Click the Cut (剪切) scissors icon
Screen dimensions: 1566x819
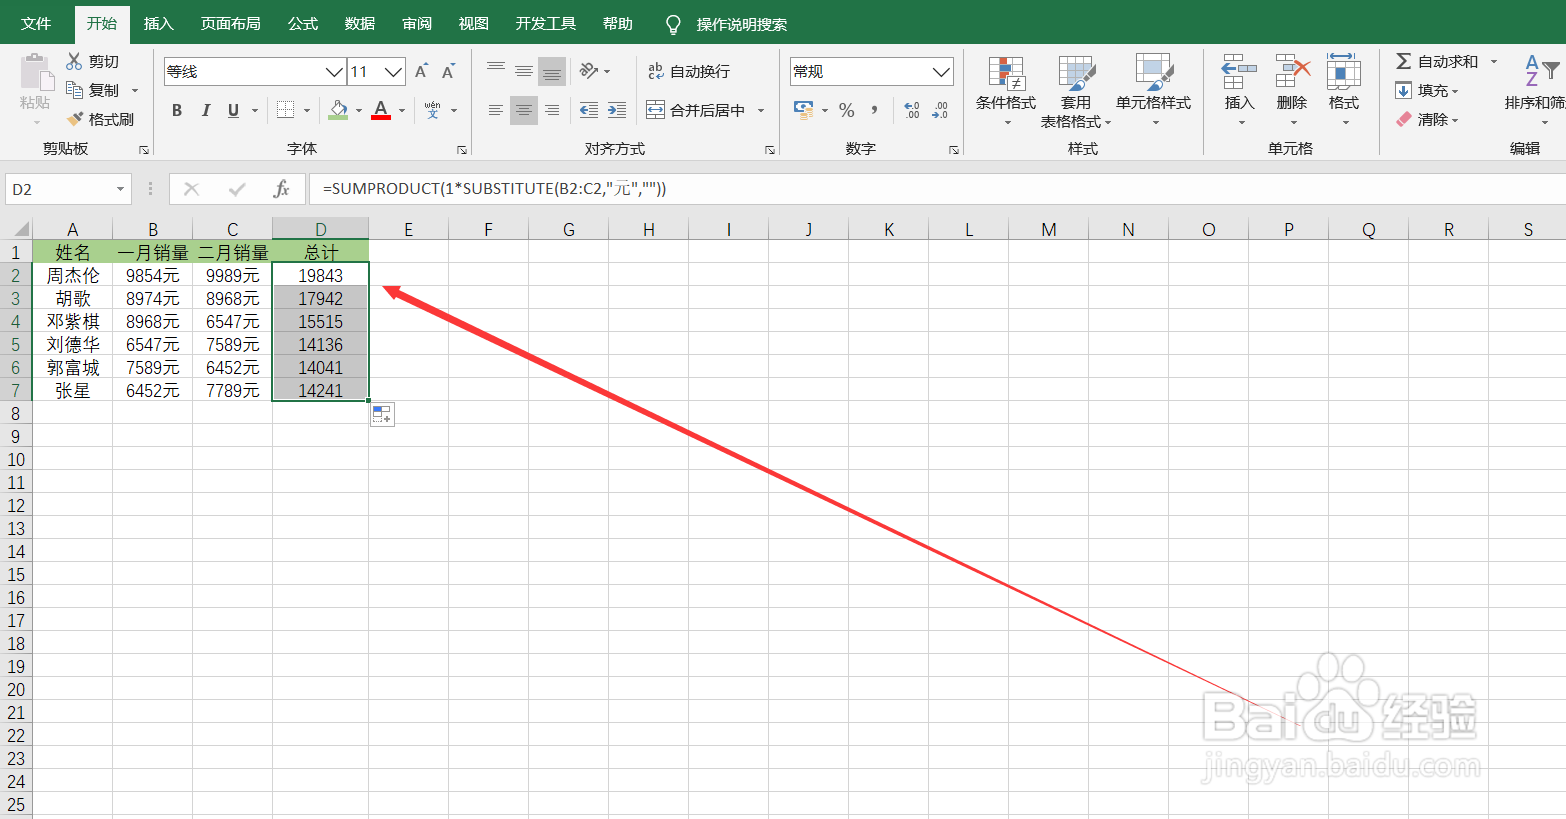coord(74,61)
